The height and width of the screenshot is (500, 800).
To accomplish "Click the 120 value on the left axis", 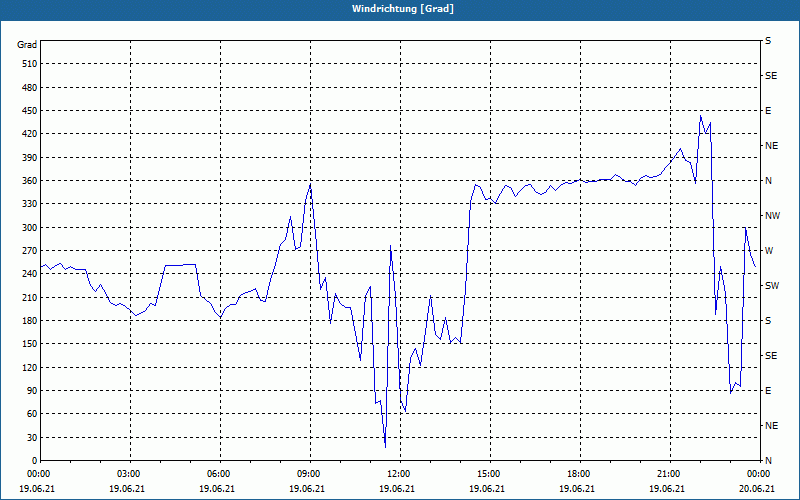I will tap(30, 367).
